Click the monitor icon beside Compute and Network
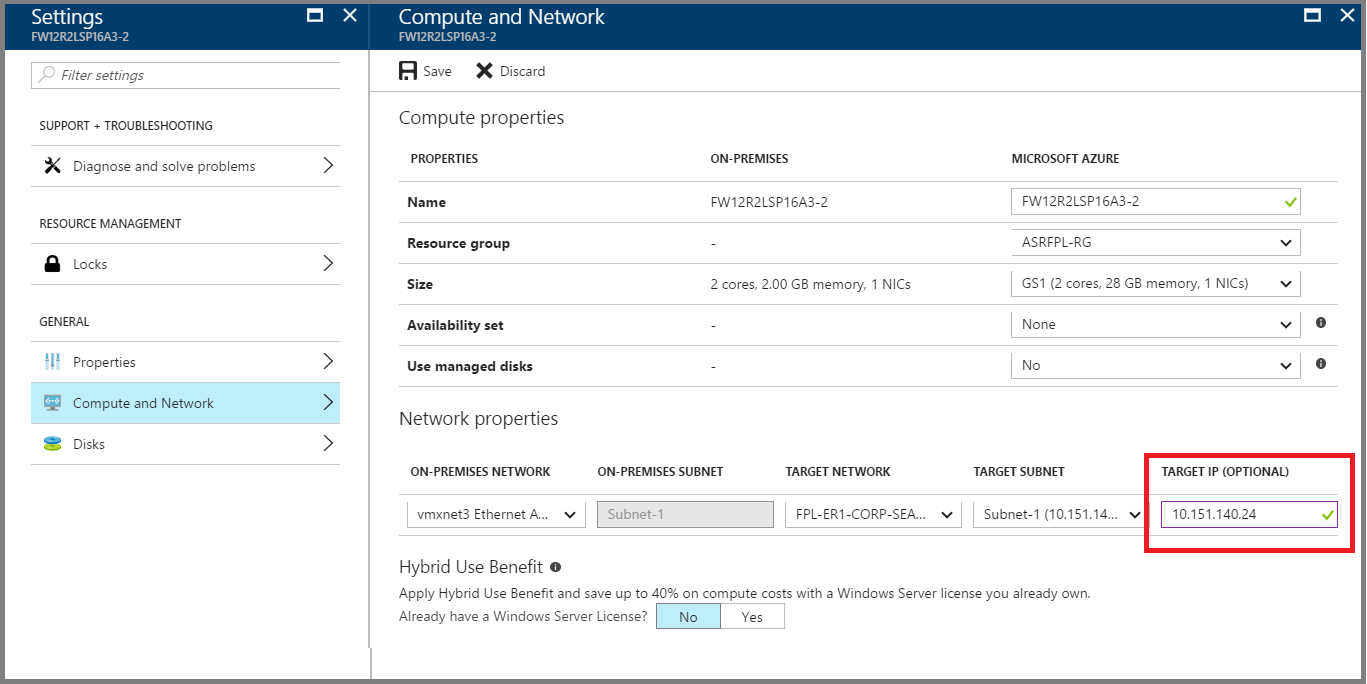1367x684 pixels. pos(52,402)
